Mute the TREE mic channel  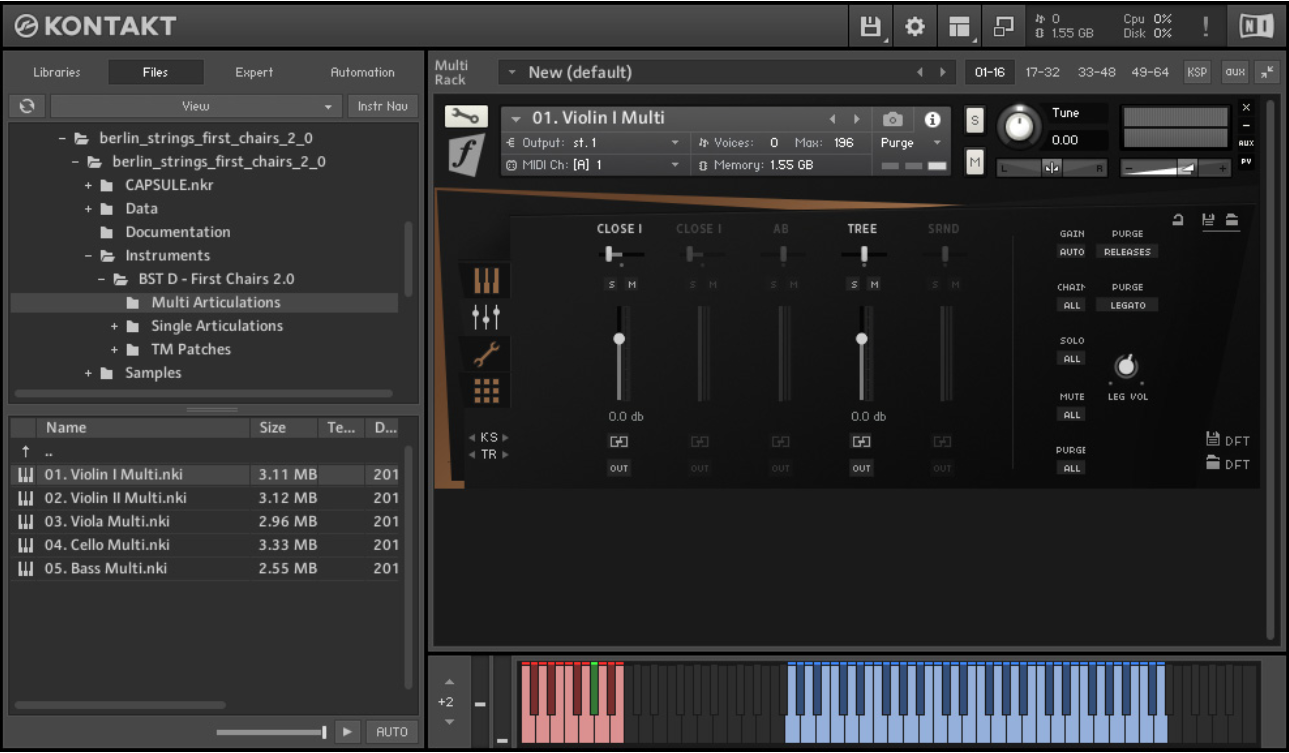[873, 285]
